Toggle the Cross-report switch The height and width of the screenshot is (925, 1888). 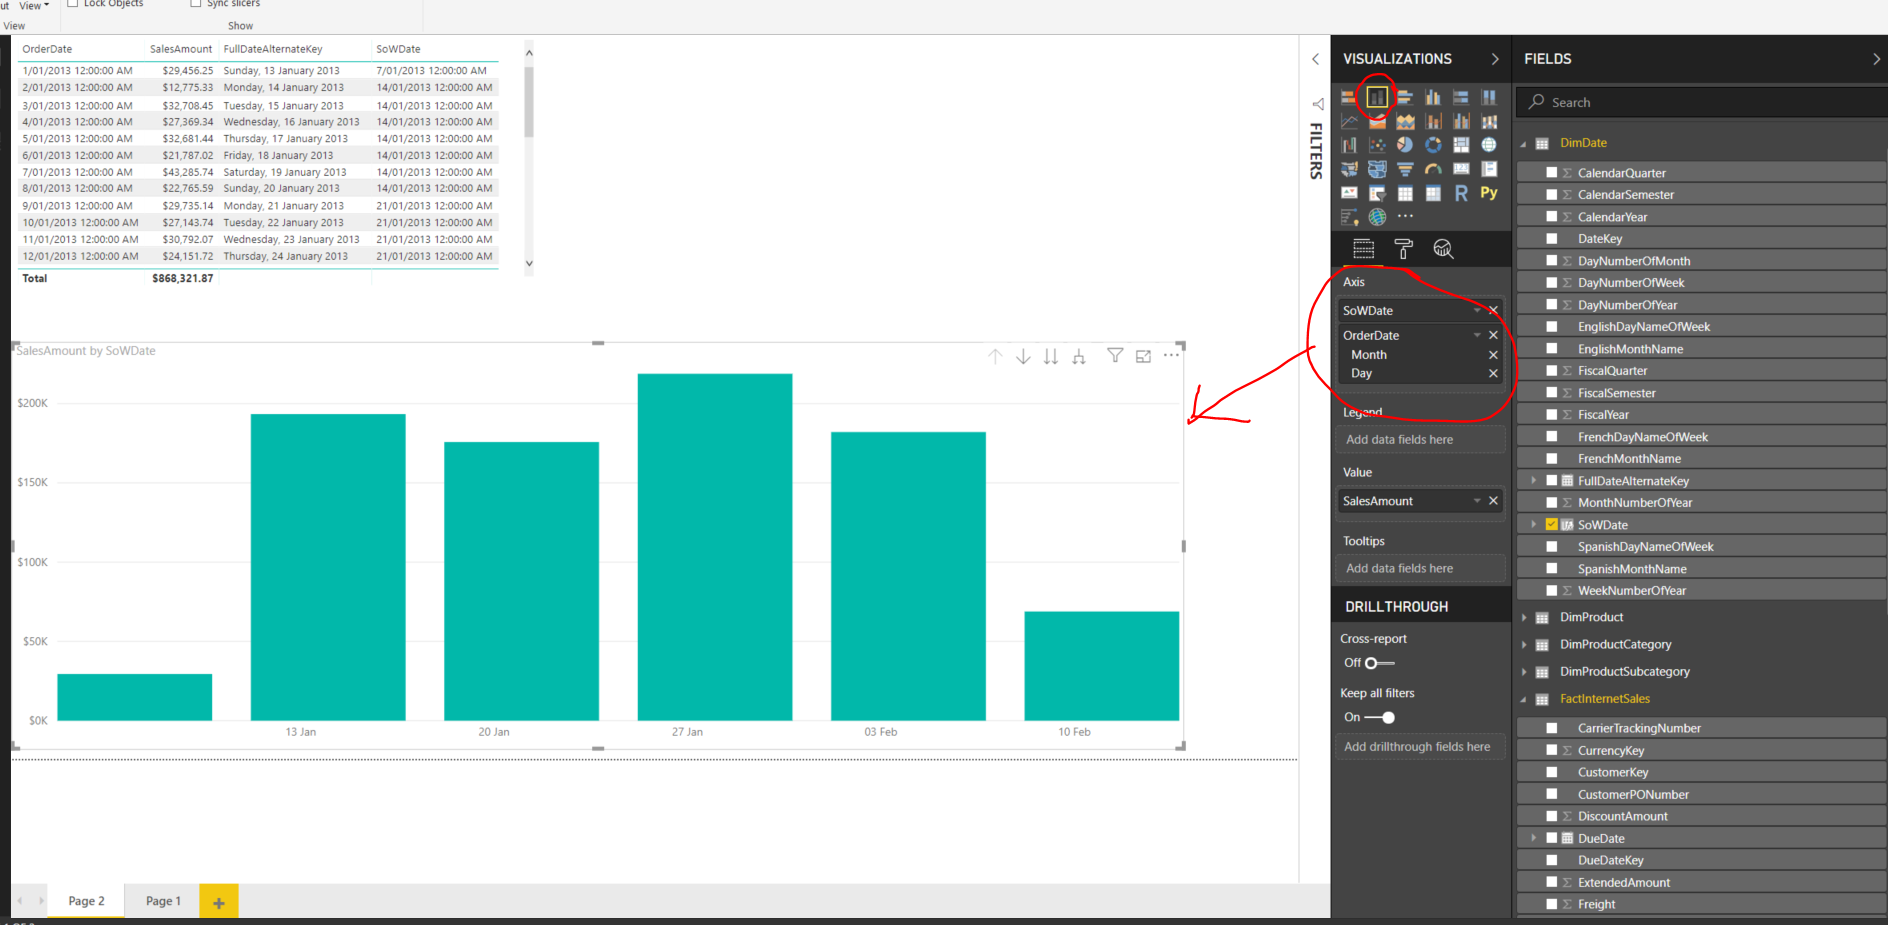click(1379, 663)
